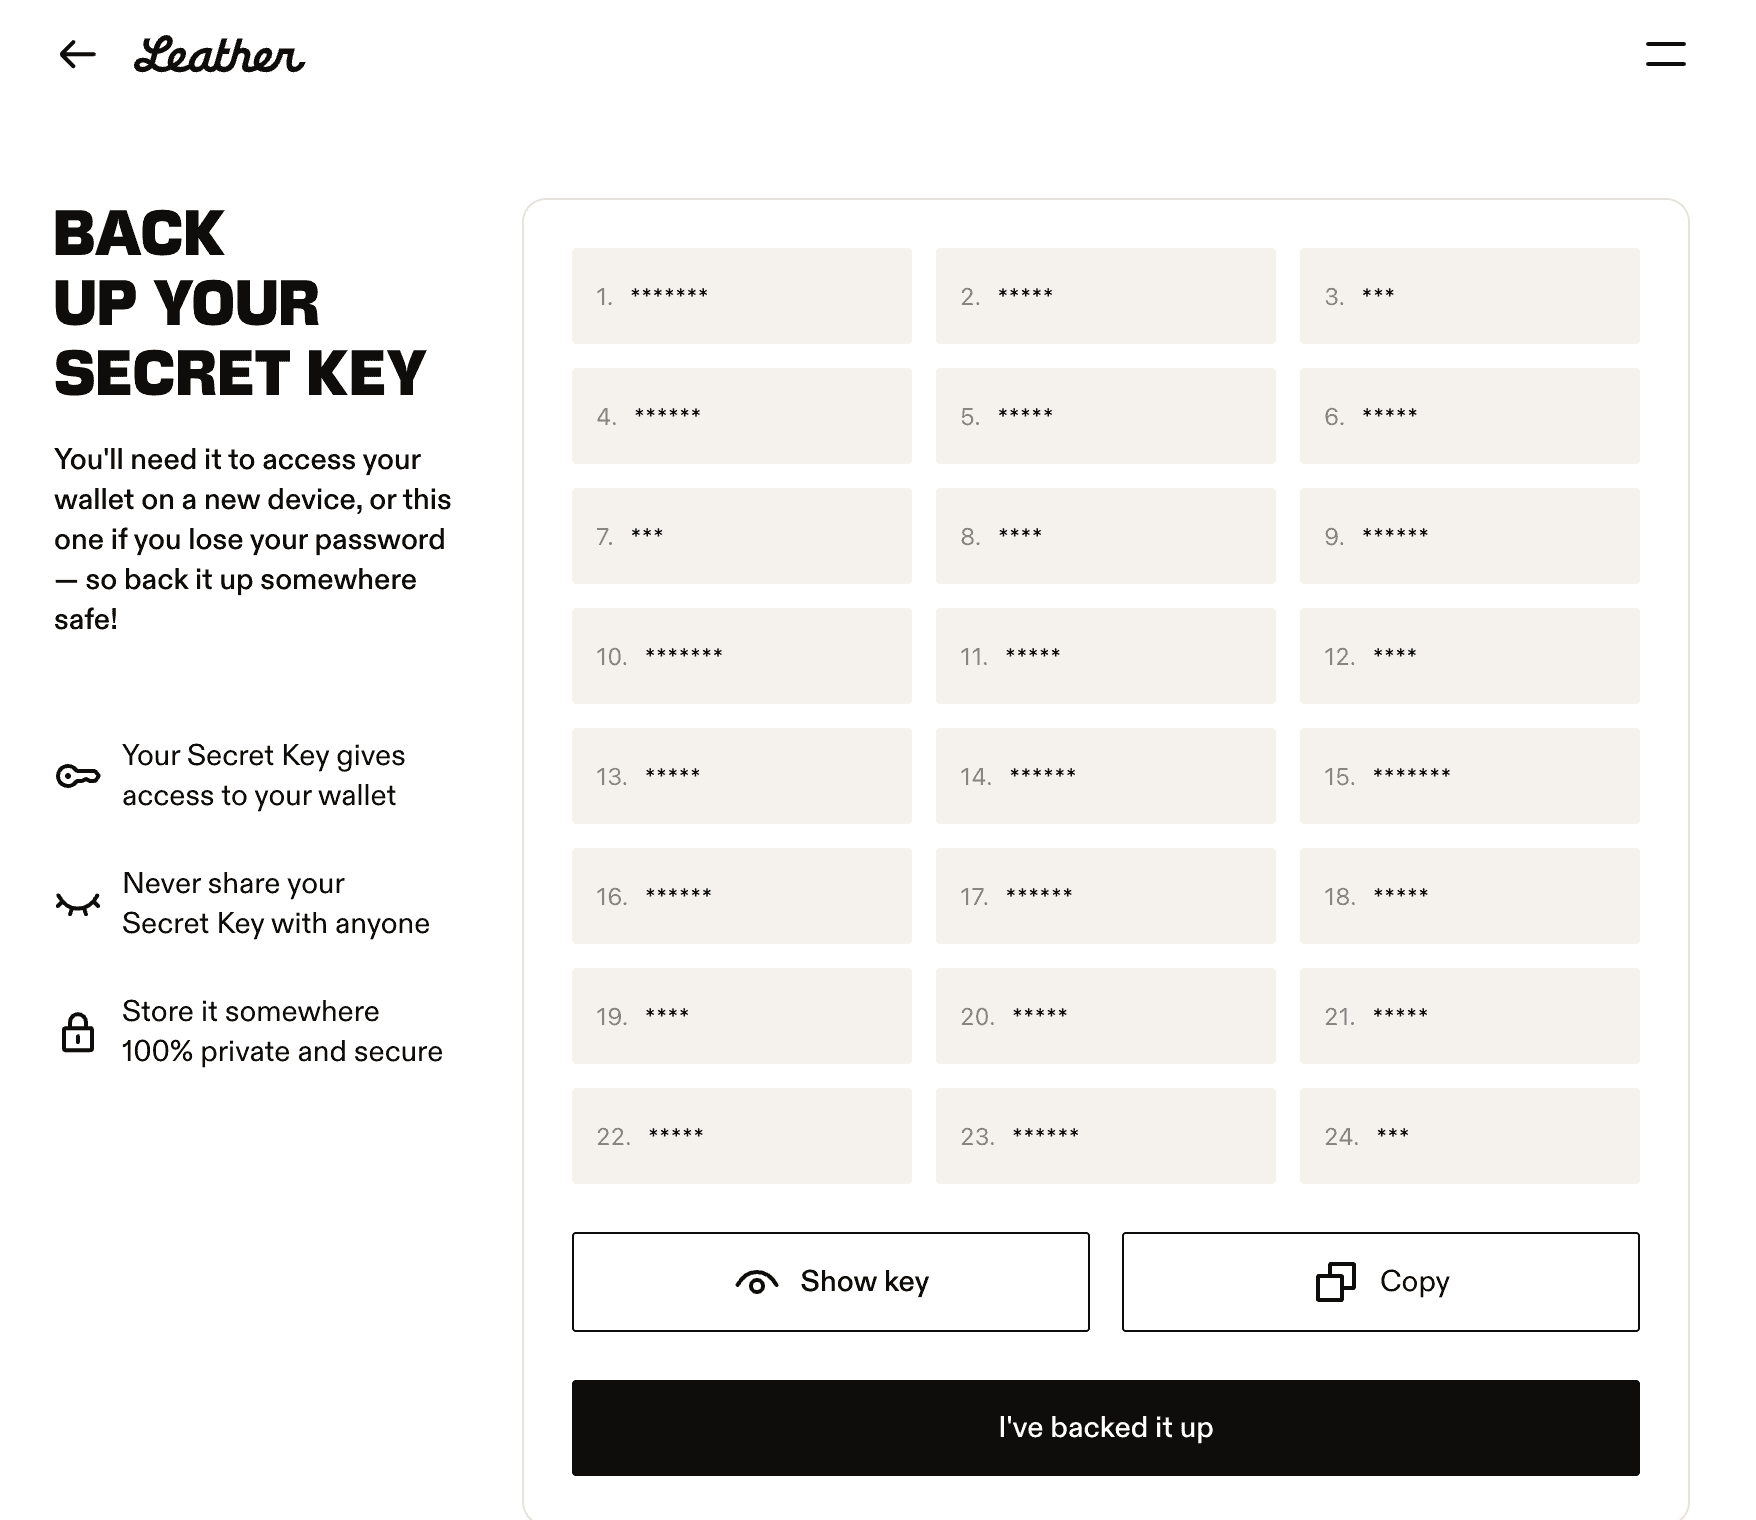Click the Leather logo

219,55
